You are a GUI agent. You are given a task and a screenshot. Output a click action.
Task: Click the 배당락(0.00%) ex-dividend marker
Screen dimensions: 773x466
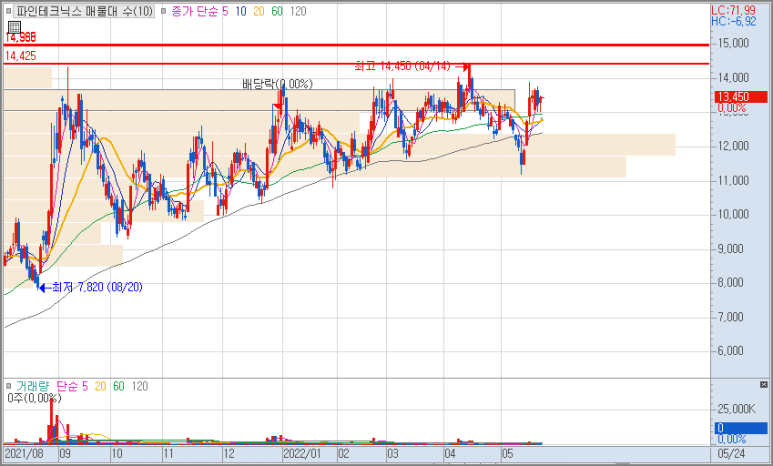pos(277,84)
